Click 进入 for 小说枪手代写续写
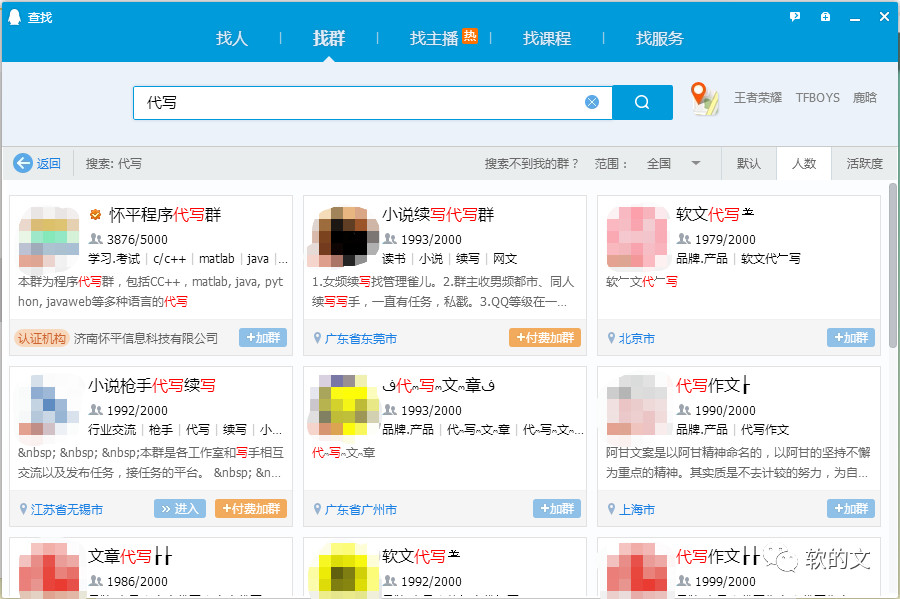The width and height of the screenshot is (900, 599). pyautogui.click(x=180, y=508)
